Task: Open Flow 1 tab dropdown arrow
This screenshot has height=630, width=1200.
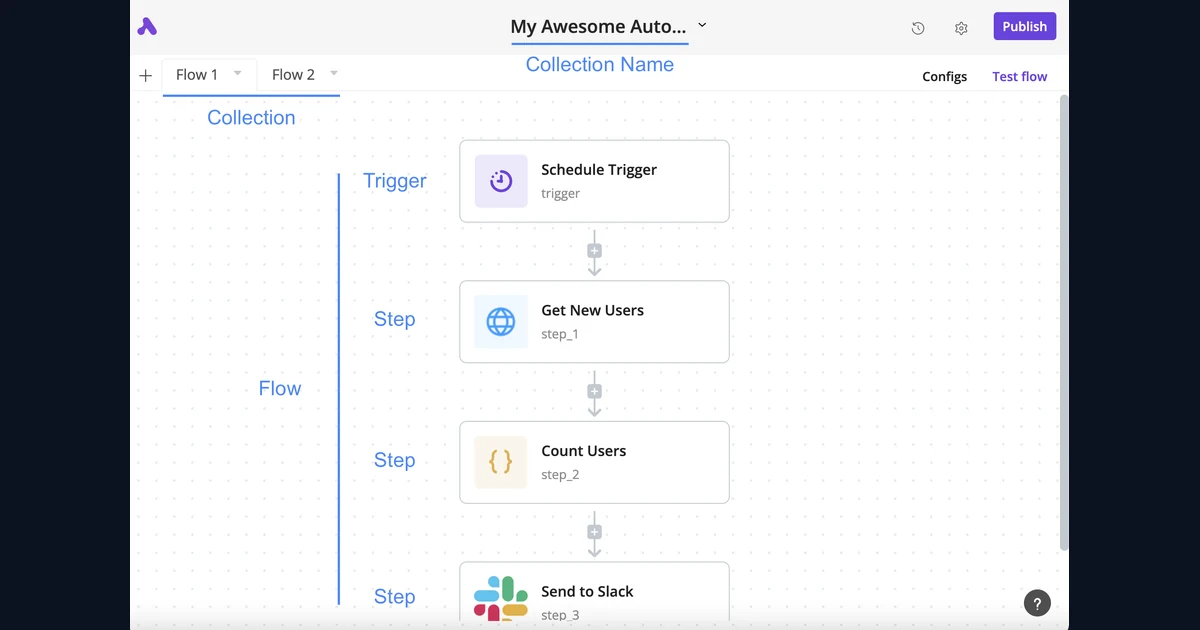Action: coord(237,74)
